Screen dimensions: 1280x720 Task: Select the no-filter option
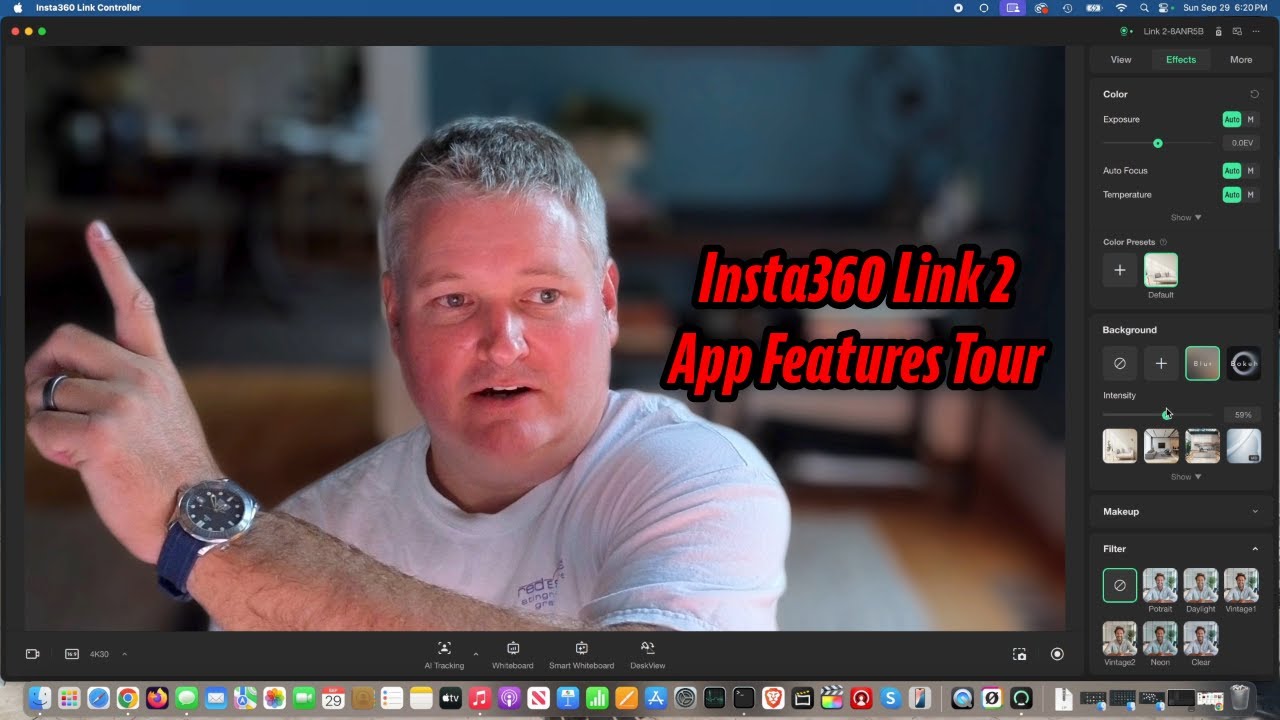pos(1120,585)
